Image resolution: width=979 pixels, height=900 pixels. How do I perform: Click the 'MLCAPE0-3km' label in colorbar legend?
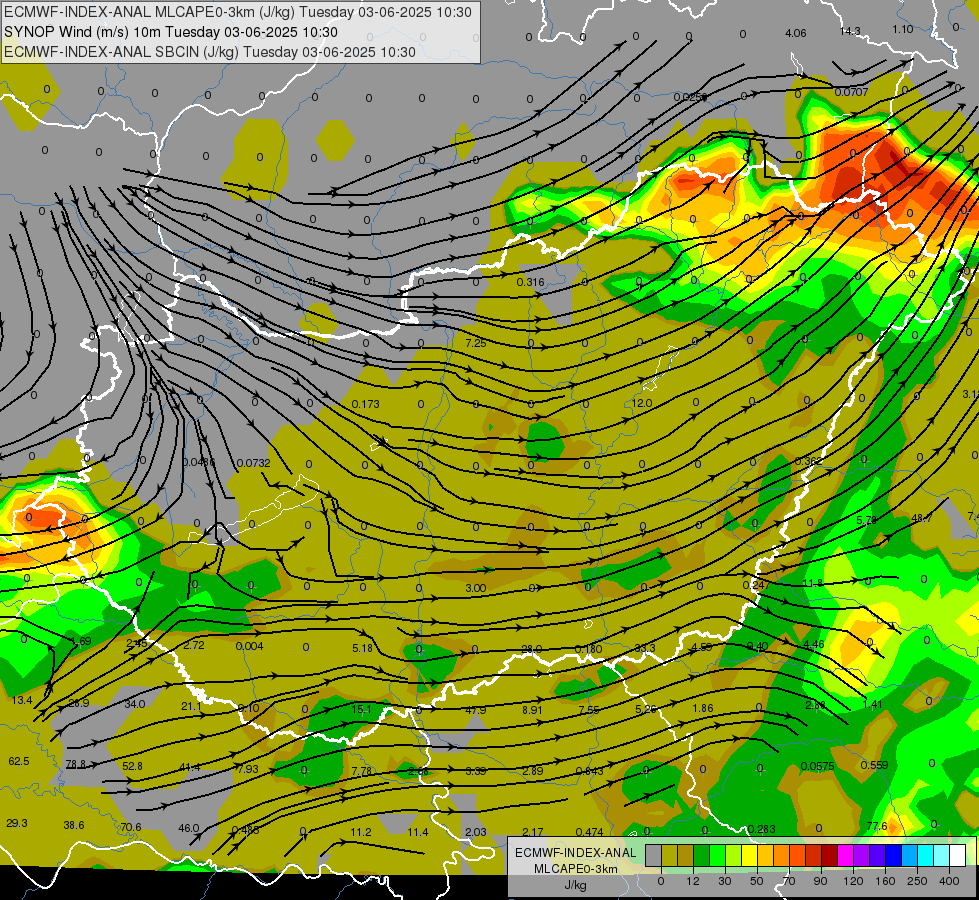[575, 869]
